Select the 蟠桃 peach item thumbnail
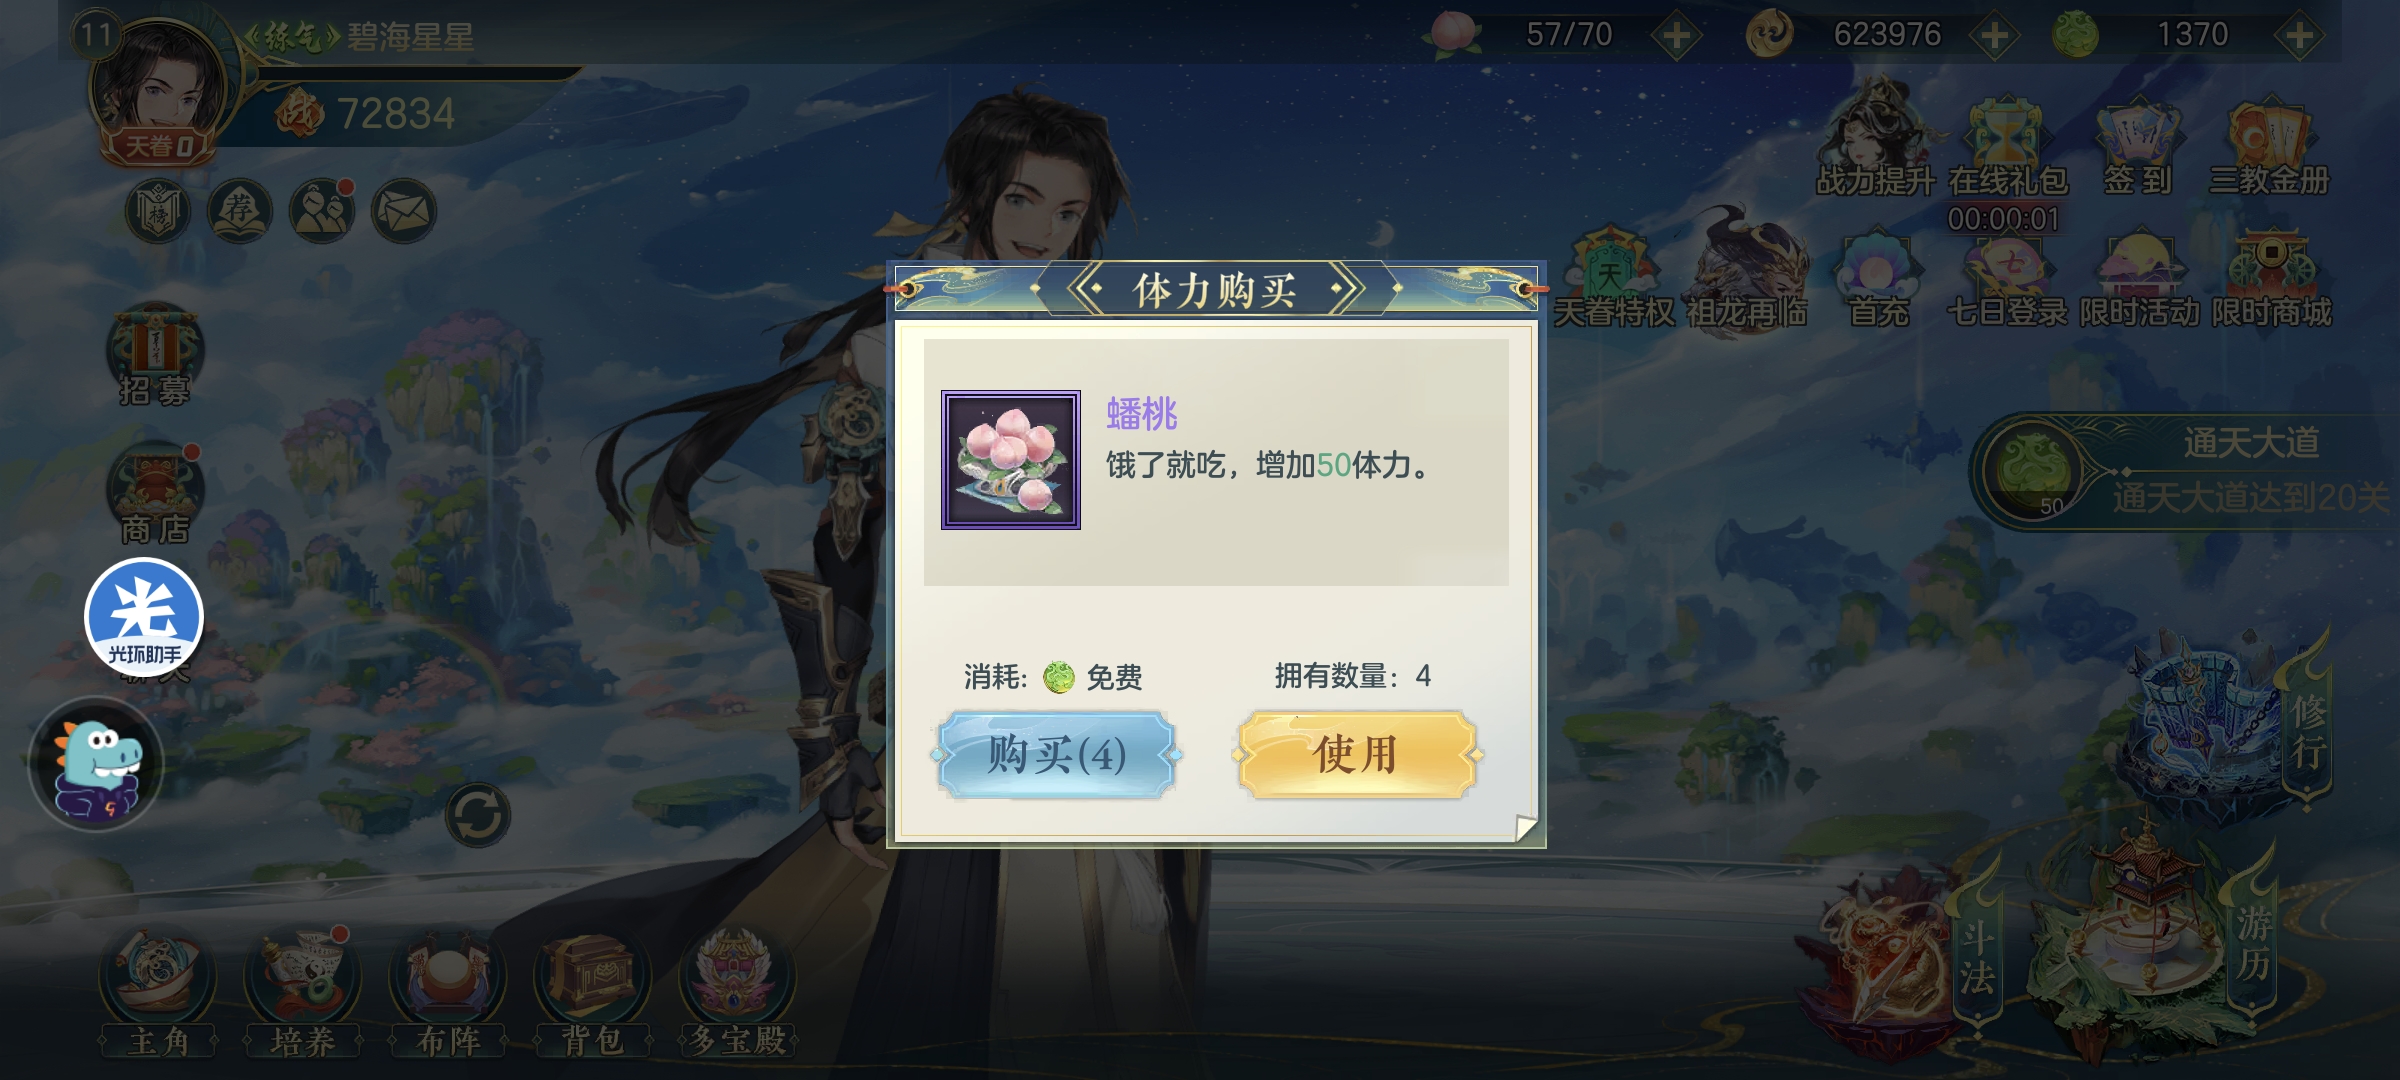The height and width of the screenshot is (1080, 2400). (1011, 460)
